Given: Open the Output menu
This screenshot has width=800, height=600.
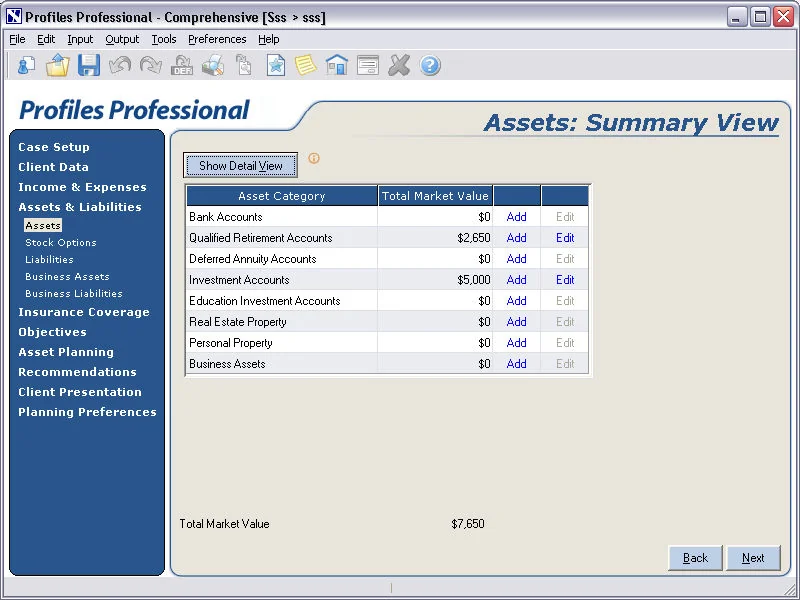Looking at the screenshot, I should [x=122, y=39].
